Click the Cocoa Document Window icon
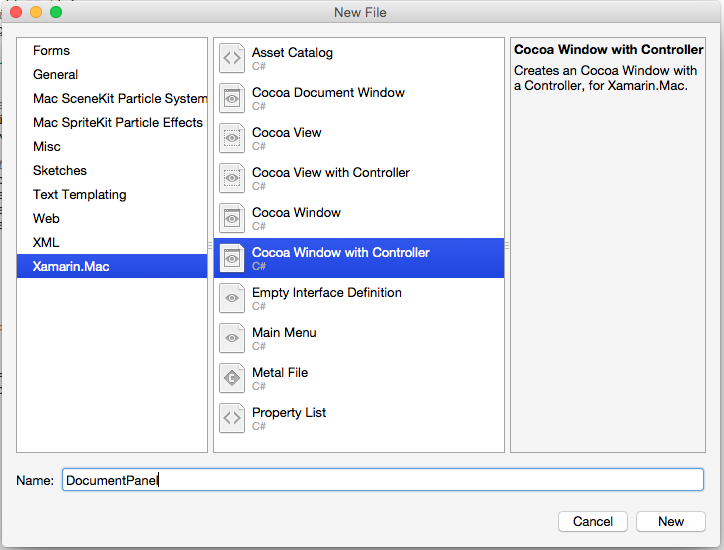 point(232,98)
